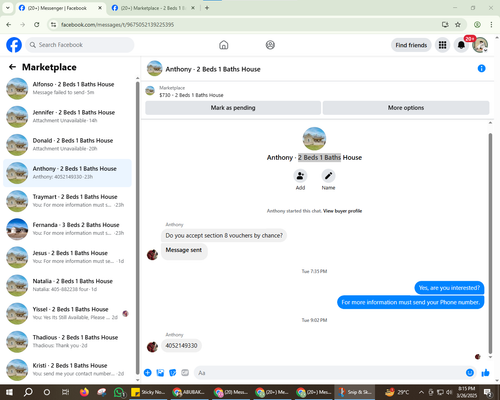Open WhatsApp from the taskbar

(119, 392)
